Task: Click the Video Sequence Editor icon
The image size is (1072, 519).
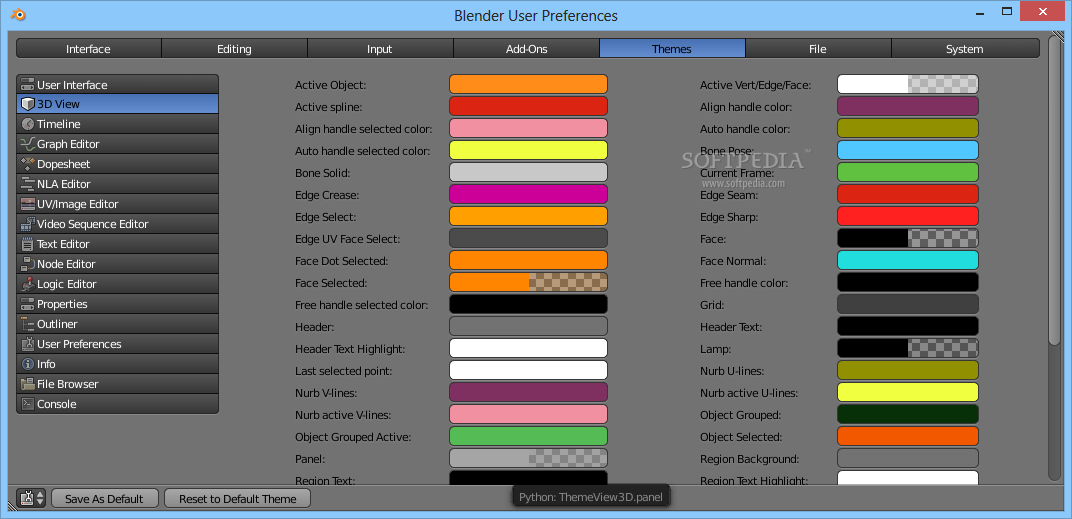Action: [x=27, y=224]
